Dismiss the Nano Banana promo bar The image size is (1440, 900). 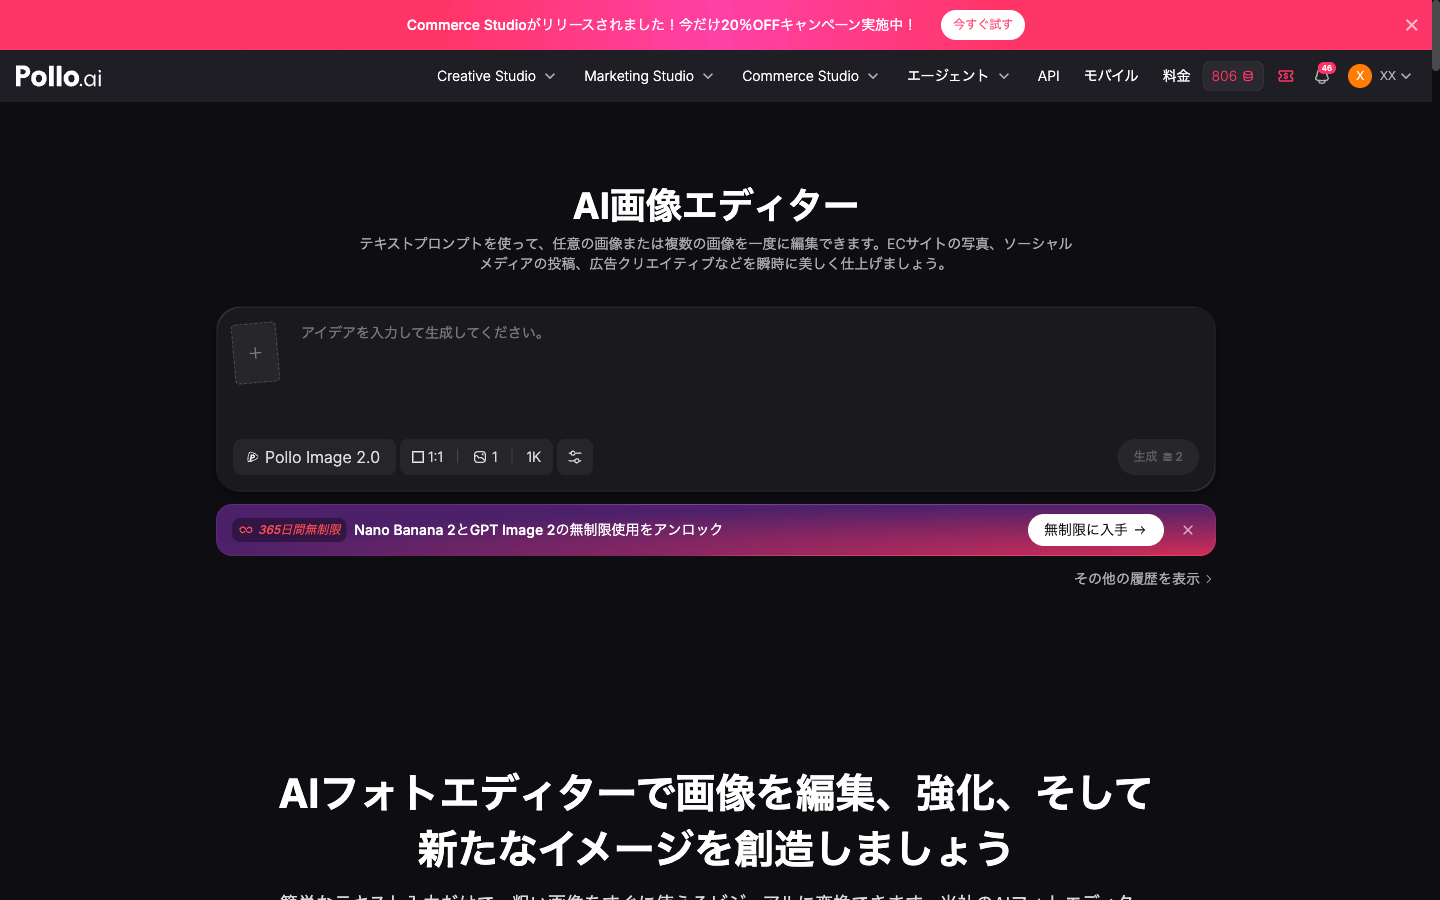pyautogui.click(x=1188, y=530)
